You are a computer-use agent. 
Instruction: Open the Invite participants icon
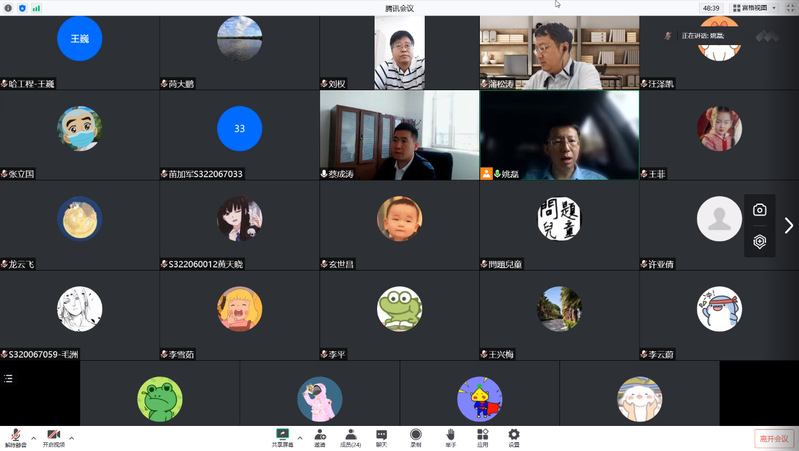[319, 436]
